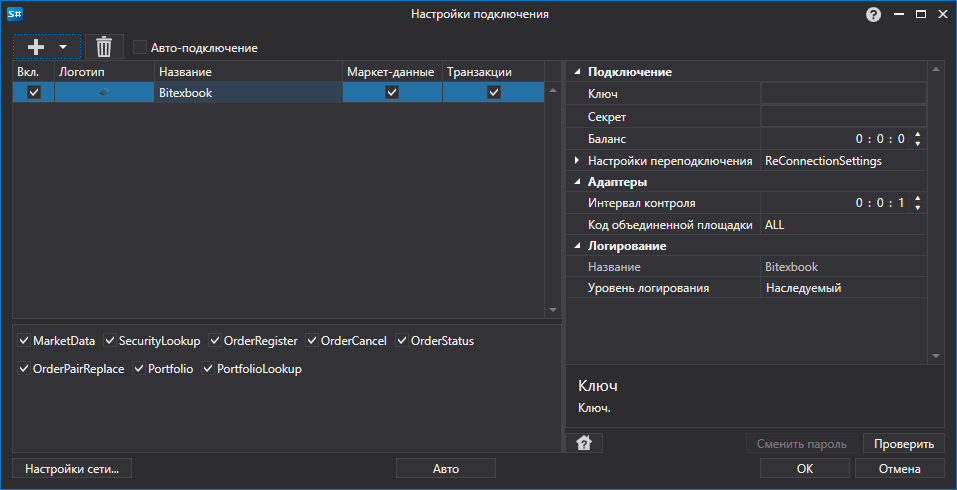Toggle Маркет-данные checkbox for Bitexbook
Screen dimensions: 957x490
click(392, 93)
